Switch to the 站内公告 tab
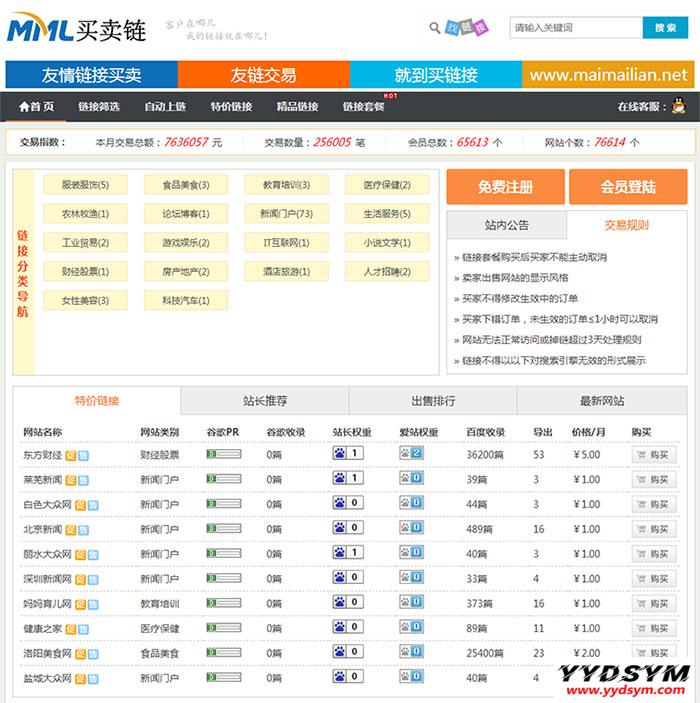This screenshot has width=700, height=703. coord(507,225)
